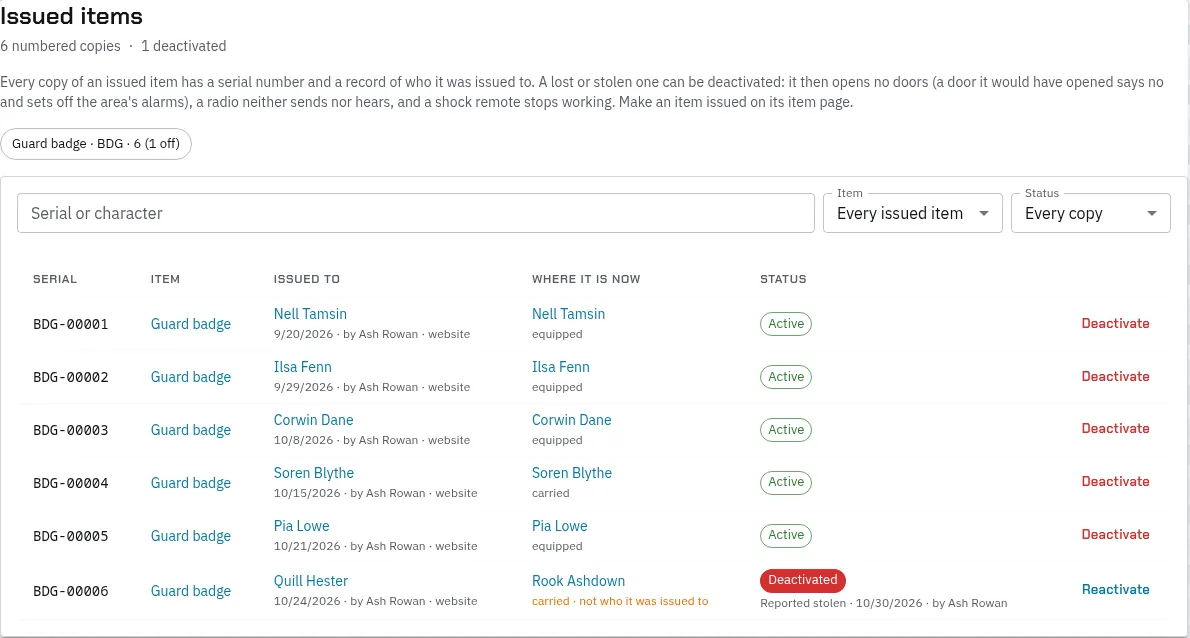
Task: Deactivate badge BDG-00004
Action: 1115,482
